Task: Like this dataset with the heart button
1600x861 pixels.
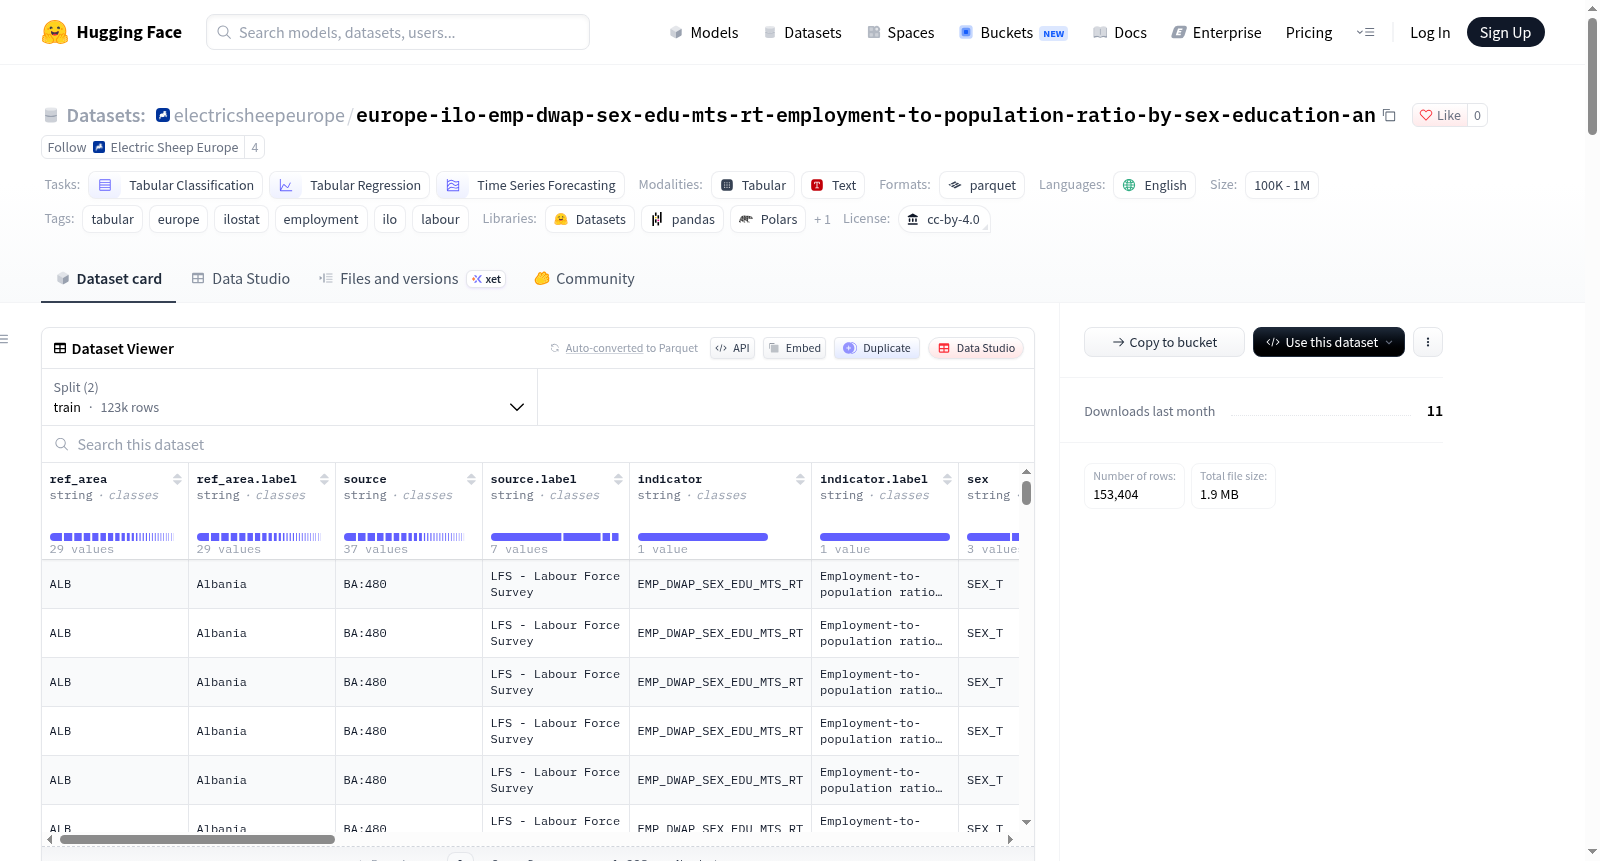Action: 1440,115
